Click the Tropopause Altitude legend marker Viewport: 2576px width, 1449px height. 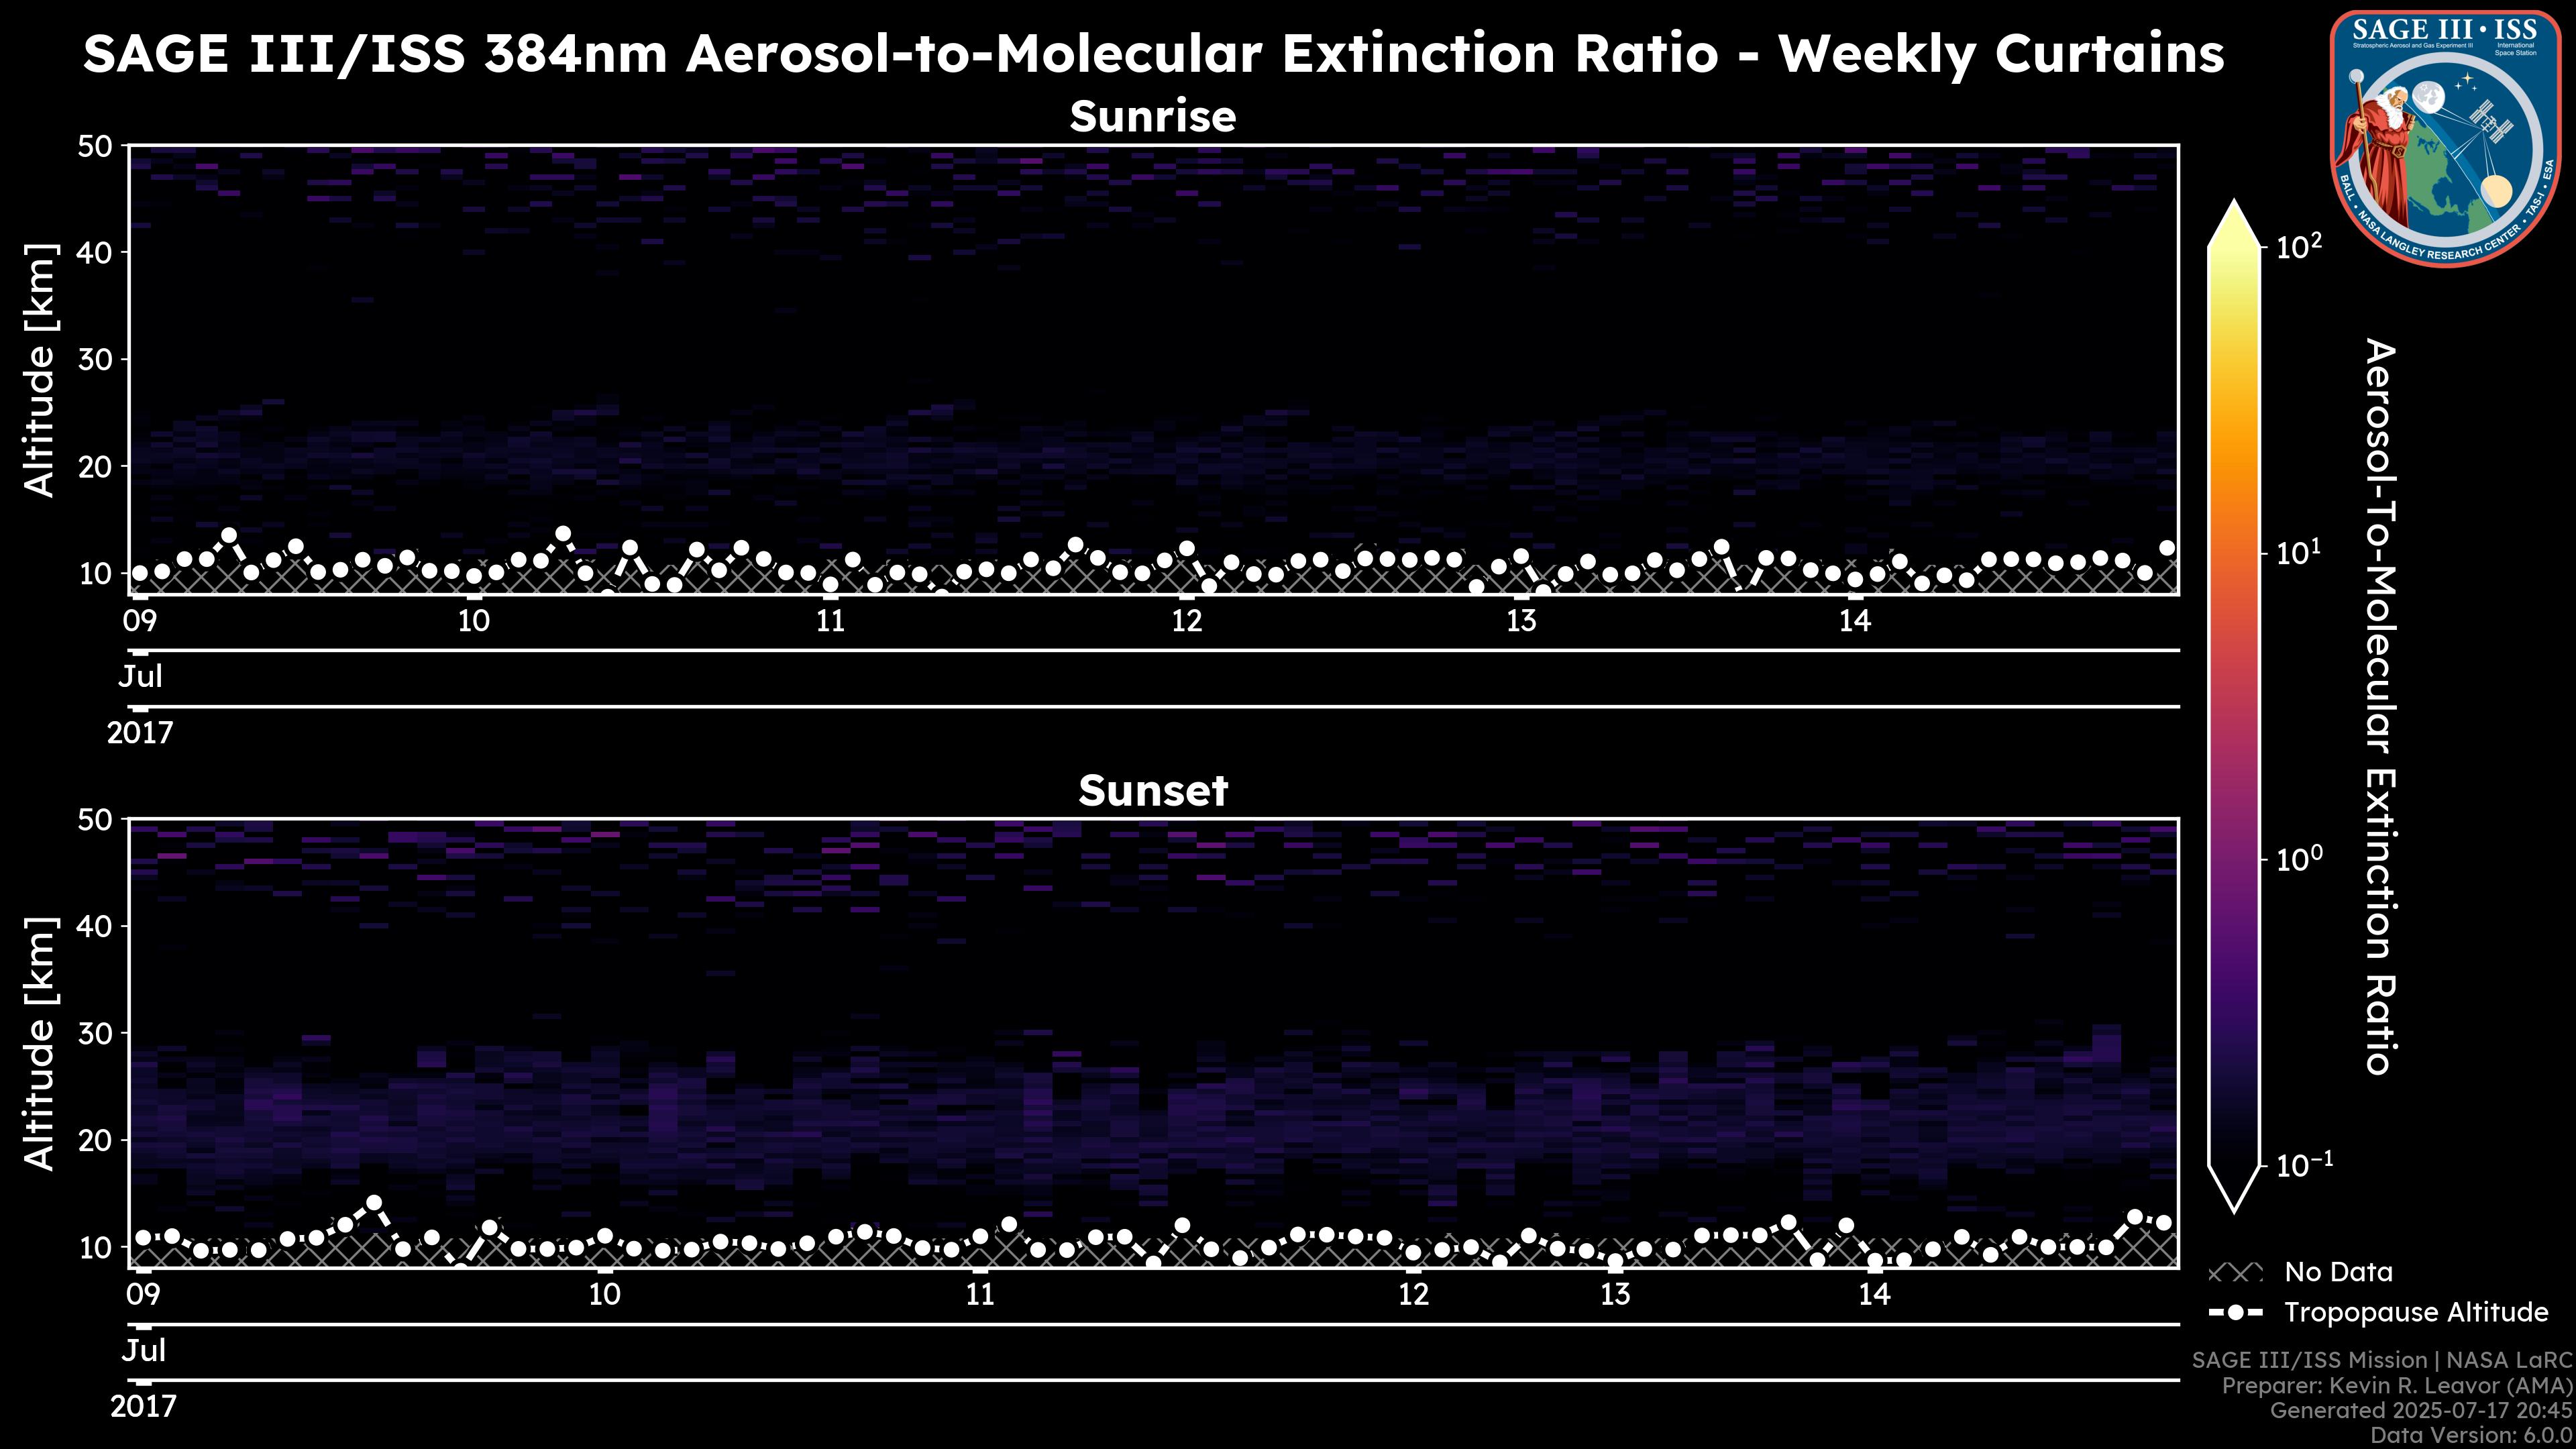point(2235,1313)
